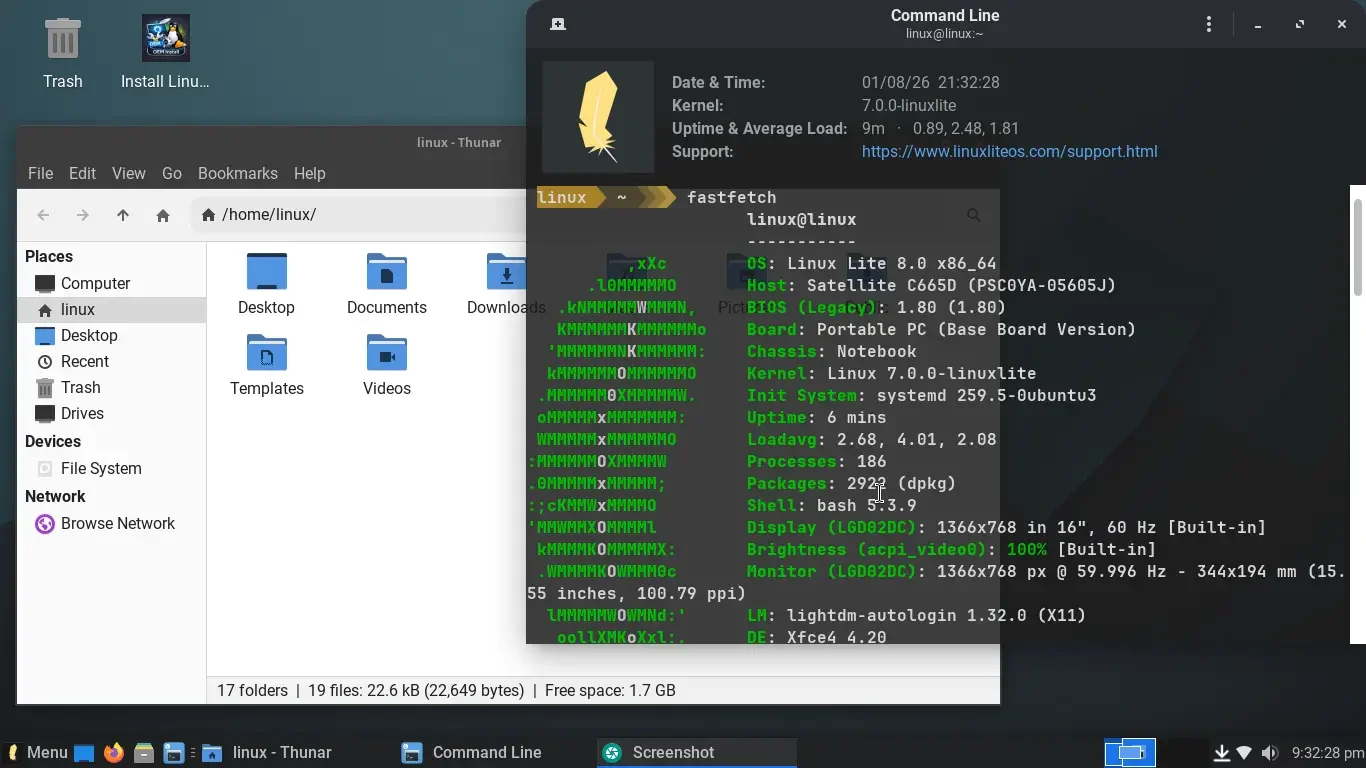Select the Templates folder in Thunar
The width and height of the screenshot is (1366, 768).
tap(266, 365)
